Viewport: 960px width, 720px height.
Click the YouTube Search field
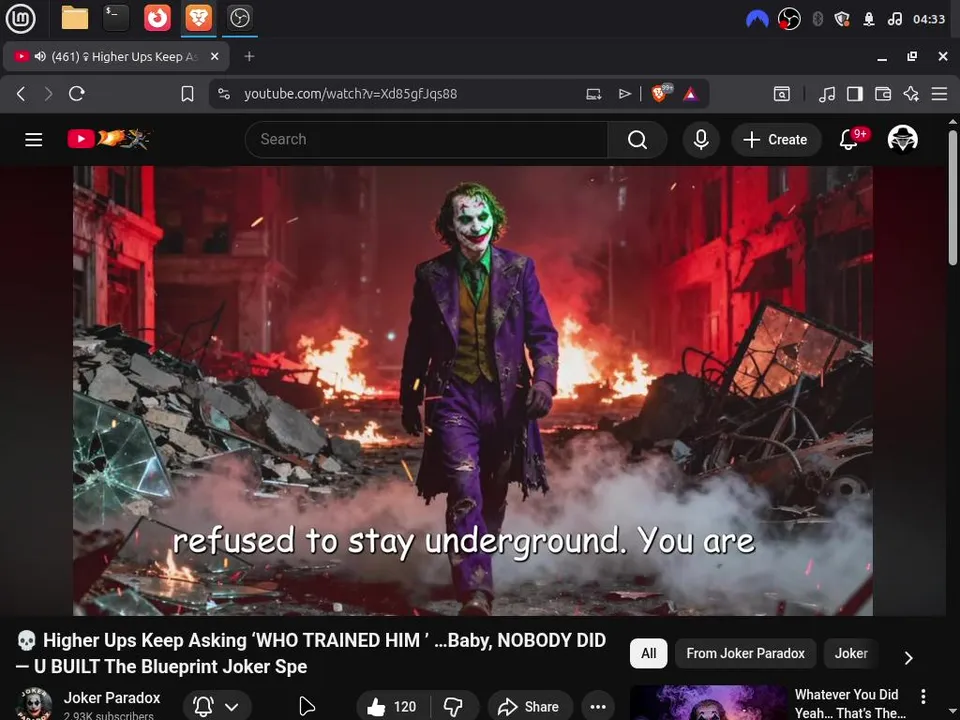click(x=427, y=140)
